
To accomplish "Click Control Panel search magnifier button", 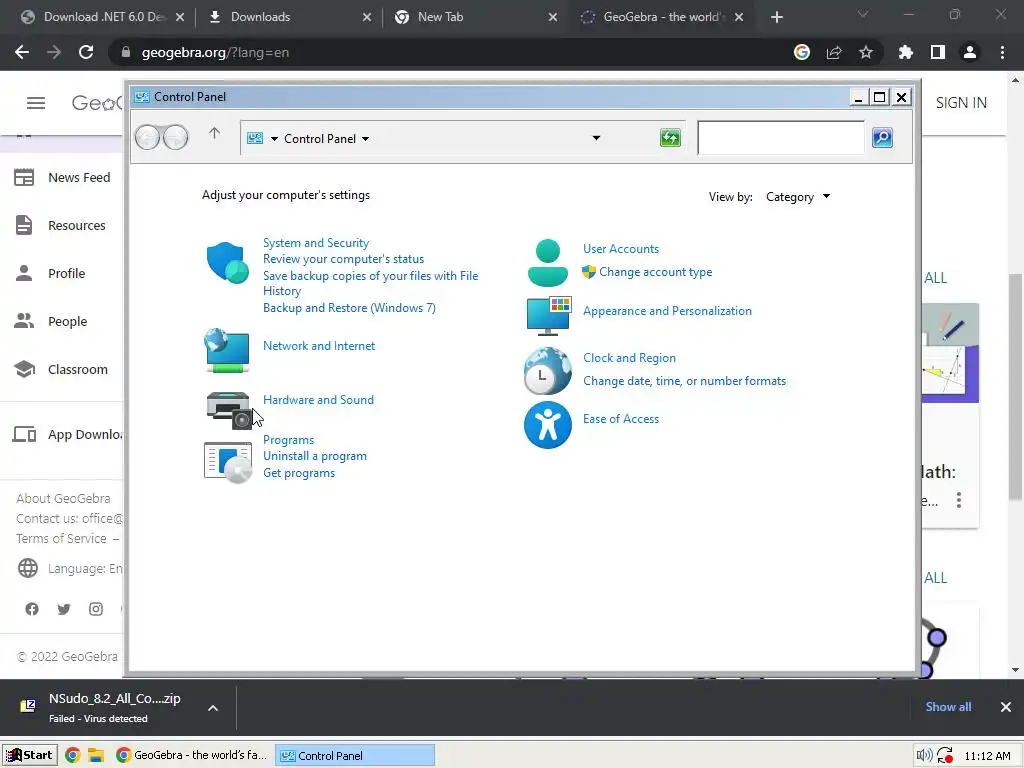I will click(882, 138).
